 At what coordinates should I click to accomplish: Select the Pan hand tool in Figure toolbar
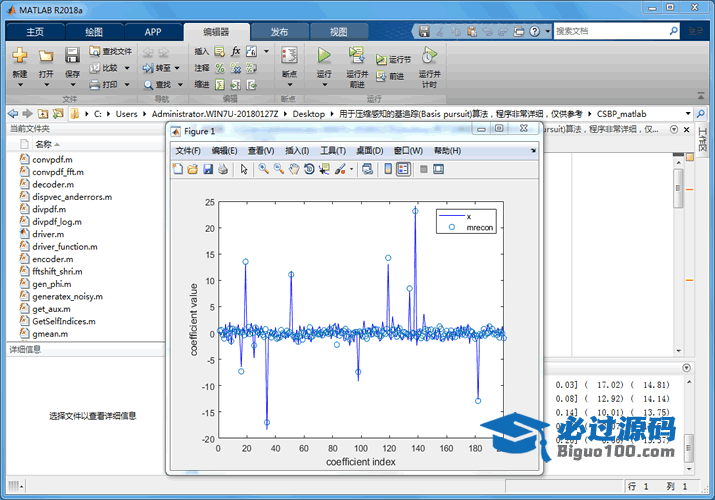pyautogui.click(x=294, y=169)
